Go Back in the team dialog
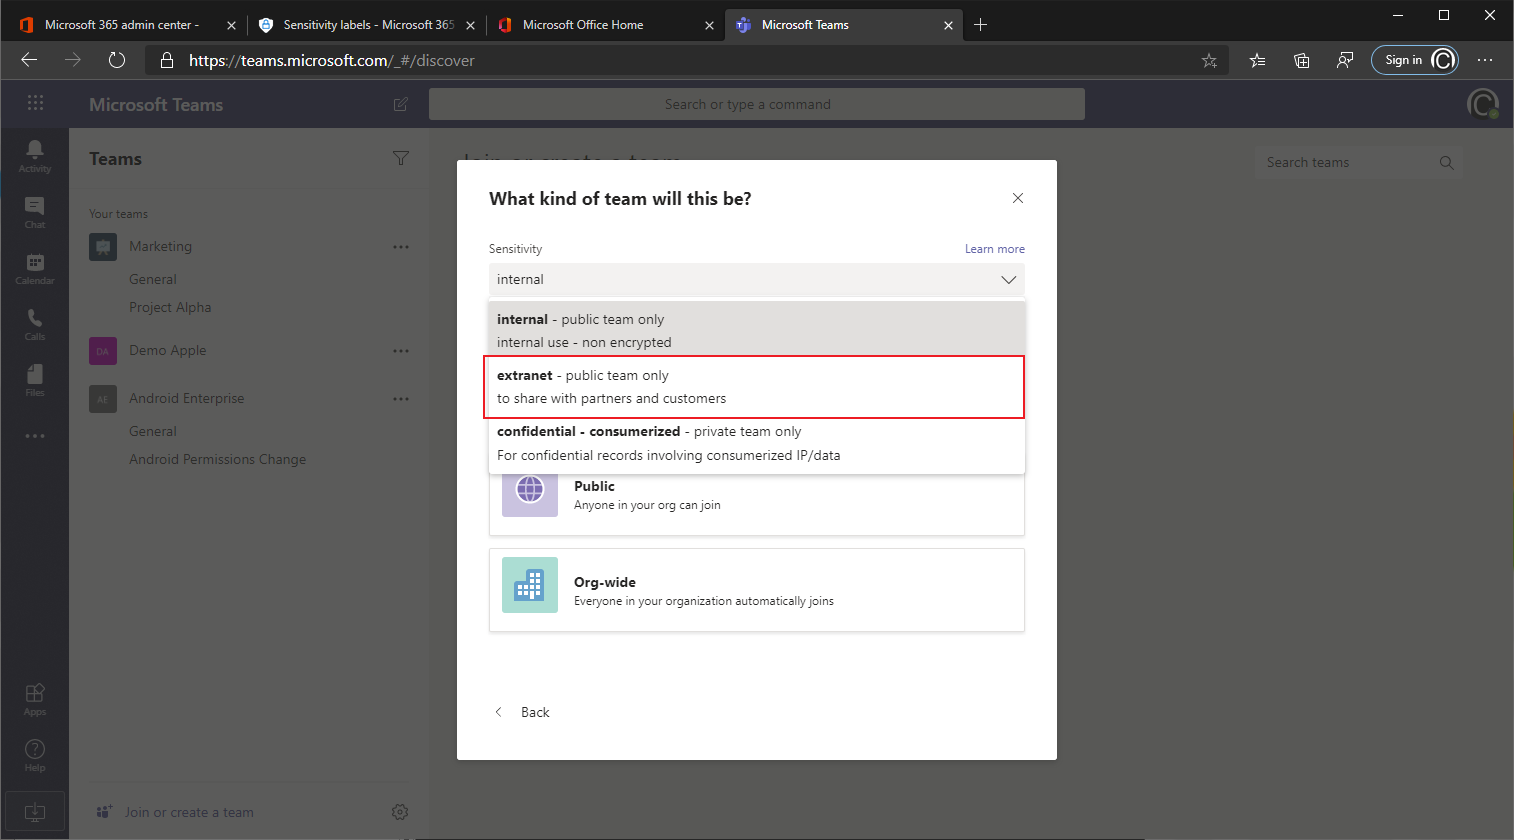Image resolution: width=1514 pixels, height=840 pixels. point(522,712)
